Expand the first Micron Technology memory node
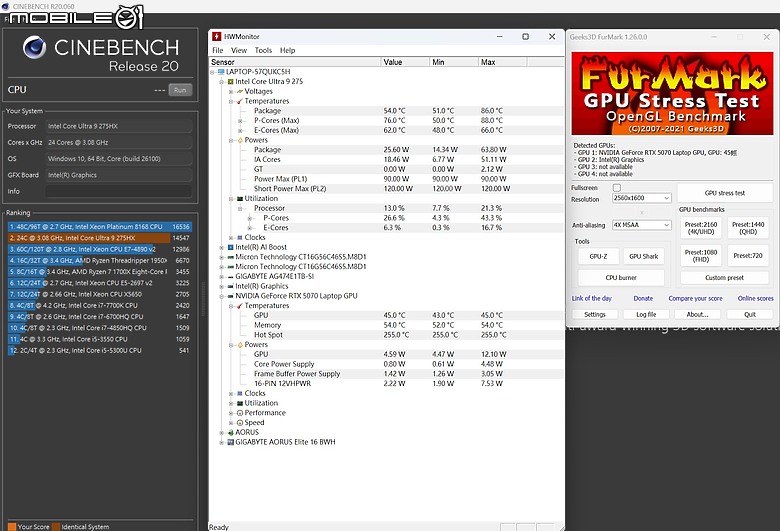Image resolution: width=780 pixels, height=531 pixels. click(222, 257)
